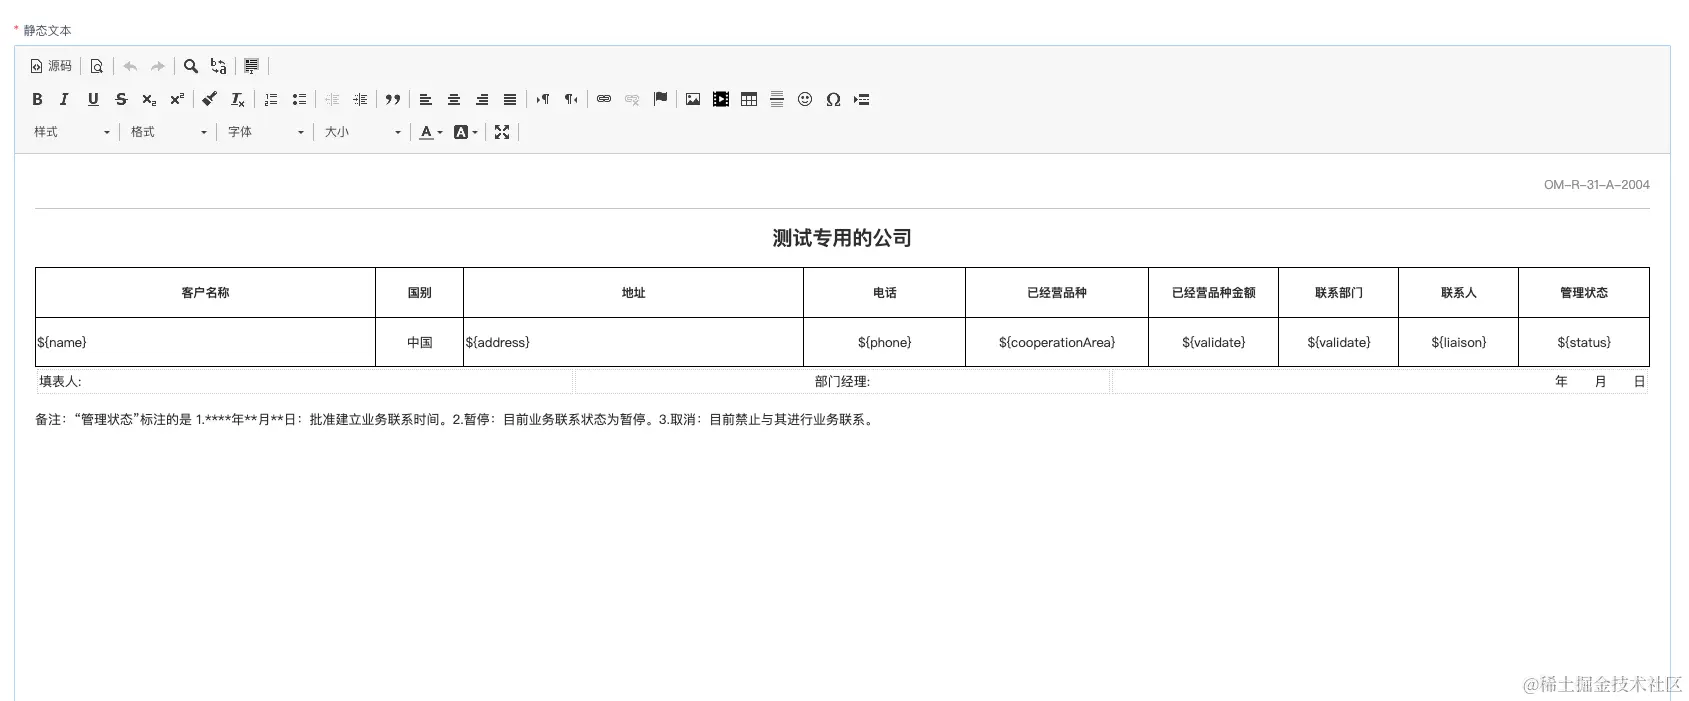This screenshot has width=1689, height=701.
Task: Set left-to-right text direction
Action: [543, 99]
